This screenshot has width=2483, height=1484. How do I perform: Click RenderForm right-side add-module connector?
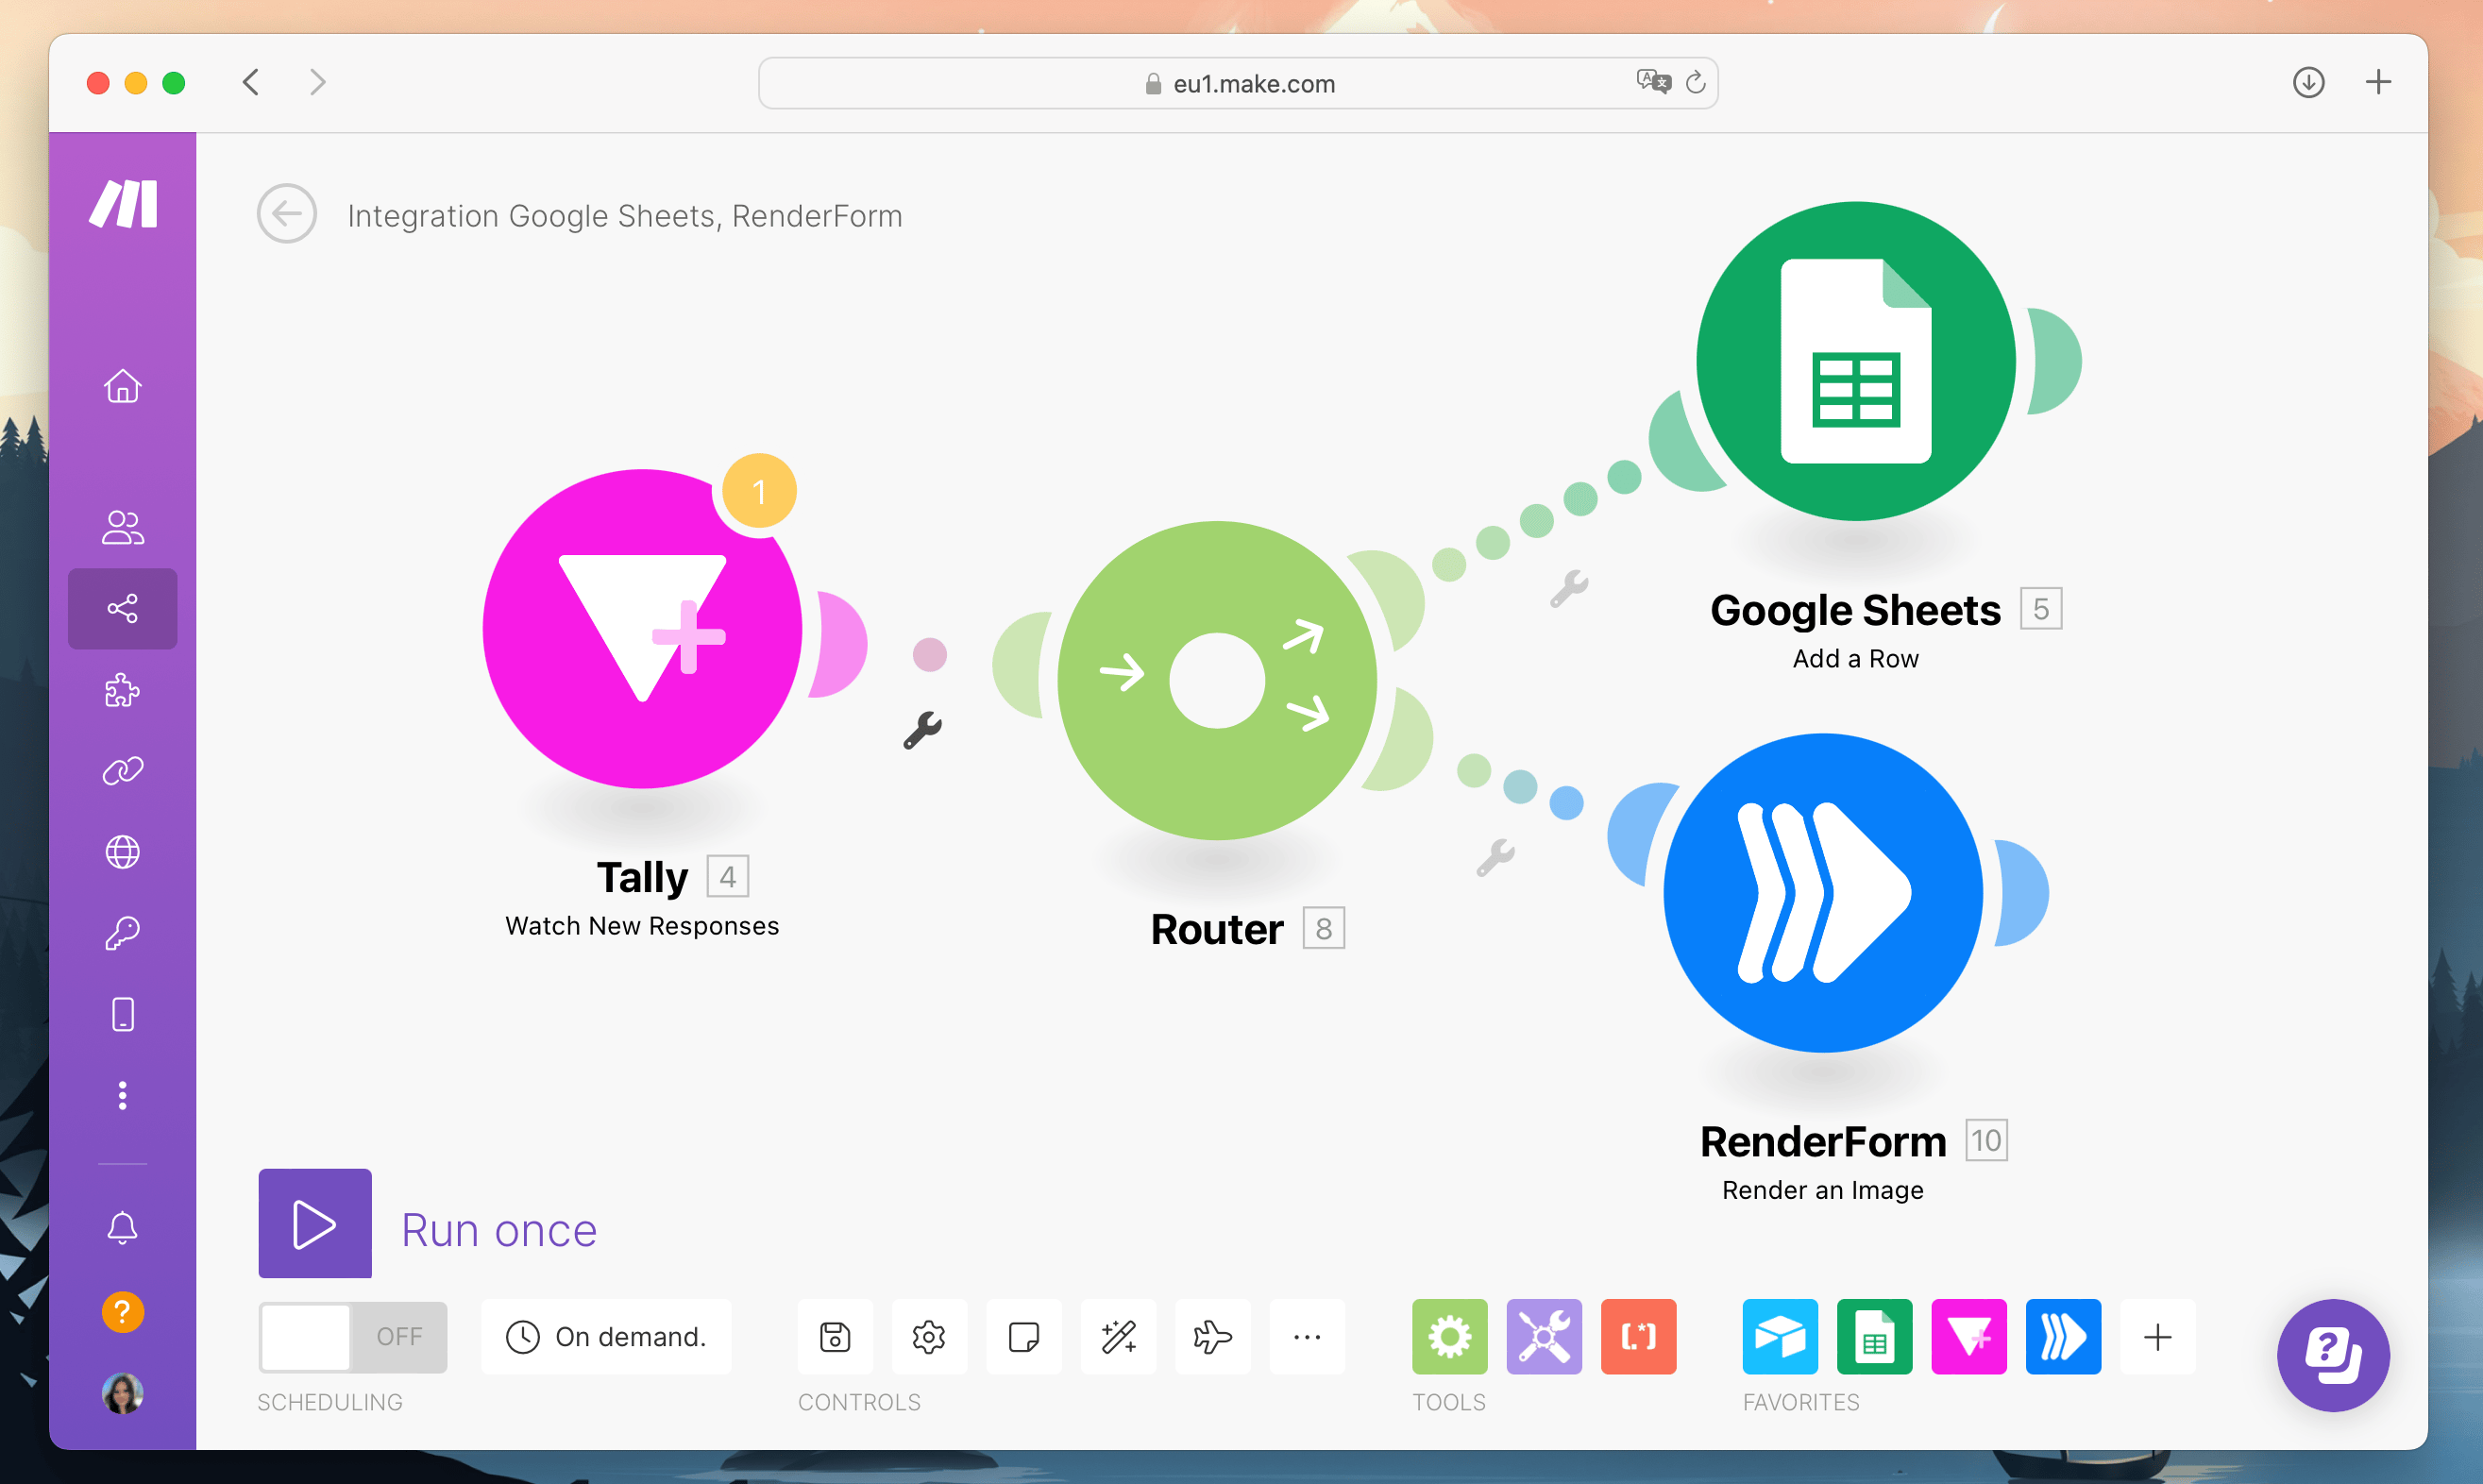[2022, 893]
